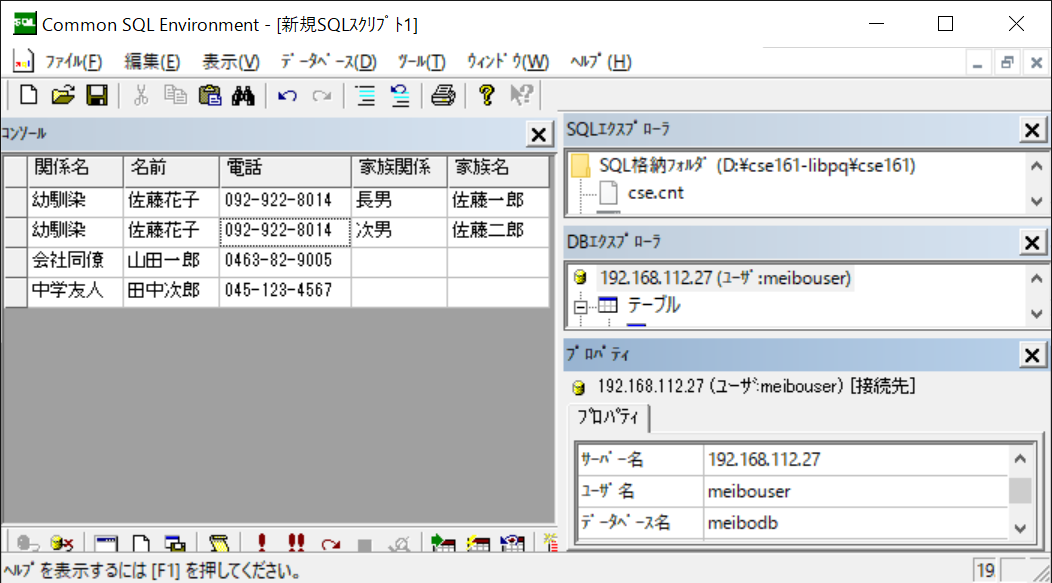The height and width of the screenshot is (583, 1052).
Task: Paste from the clipboard
Action: click(210, 95)
